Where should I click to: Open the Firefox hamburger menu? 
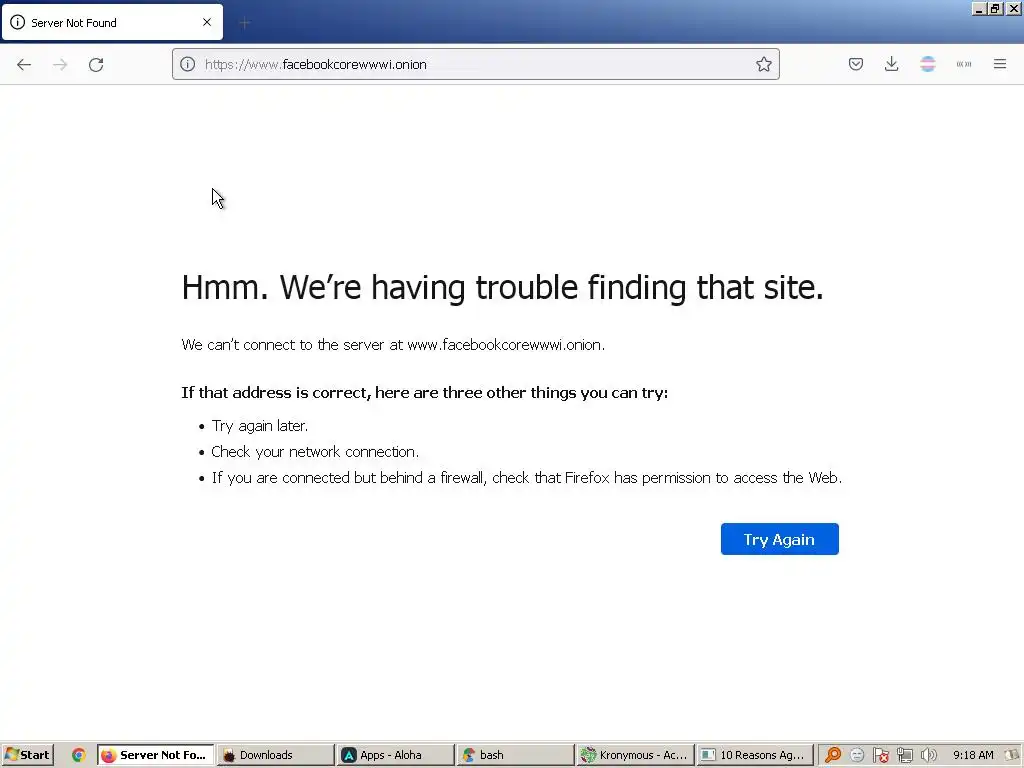[1000, 64]
